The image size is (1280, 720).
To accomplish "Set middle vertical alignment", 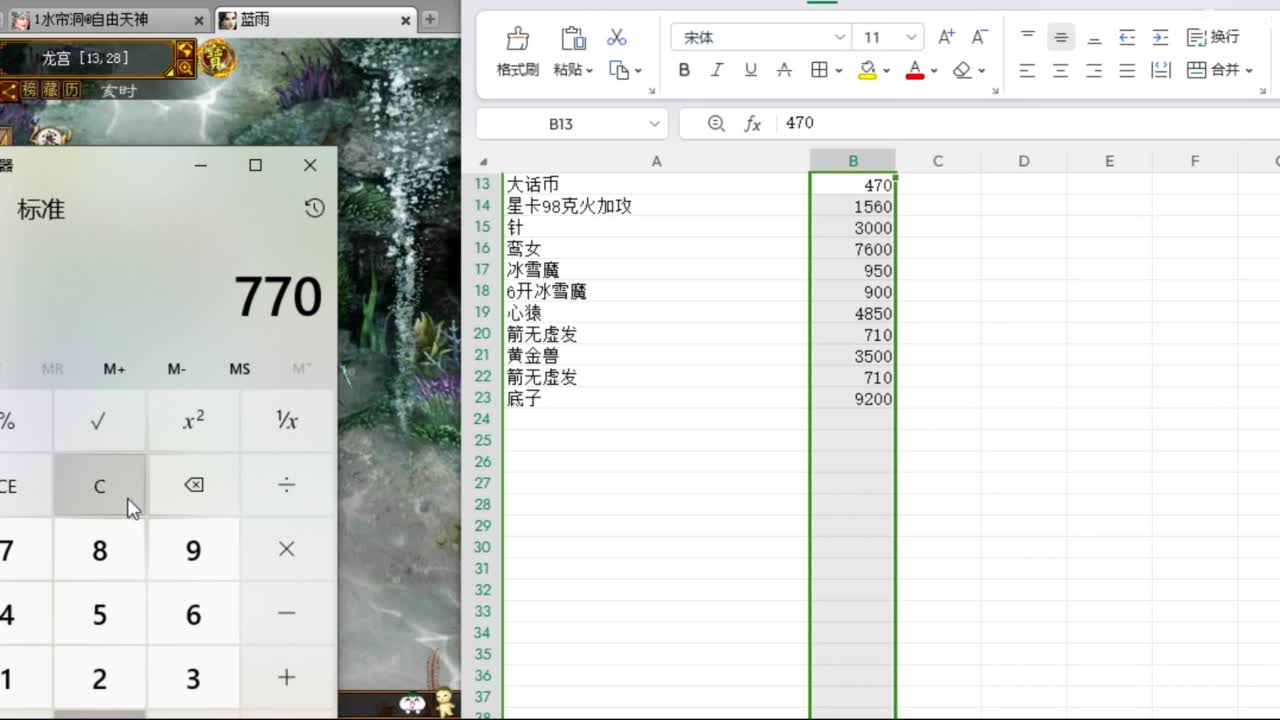I will 1061,38.
